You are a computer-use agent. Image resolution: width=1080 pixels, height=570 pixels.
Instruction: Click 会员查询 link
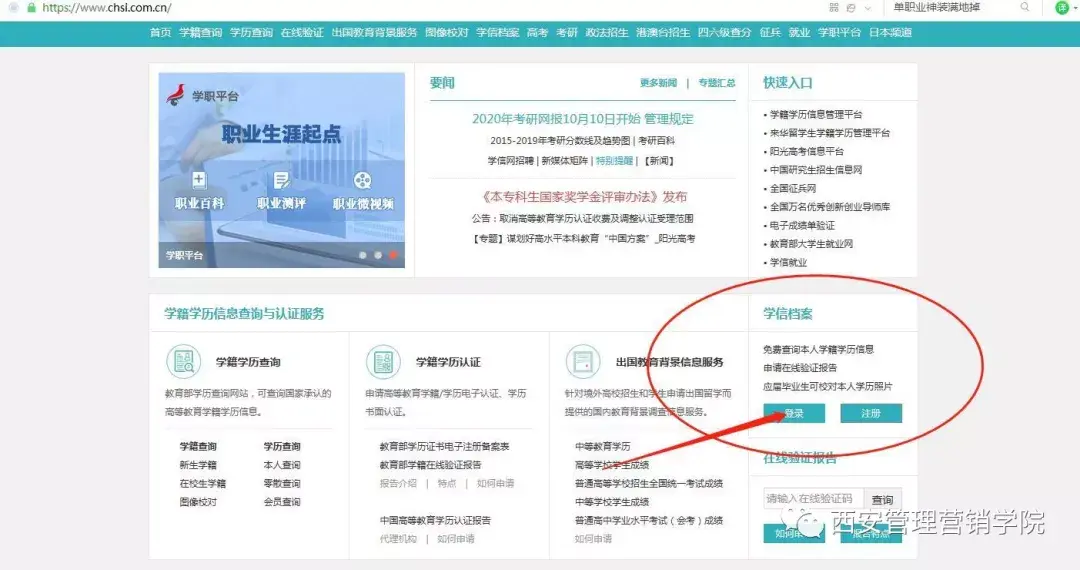tap(282, 502)
